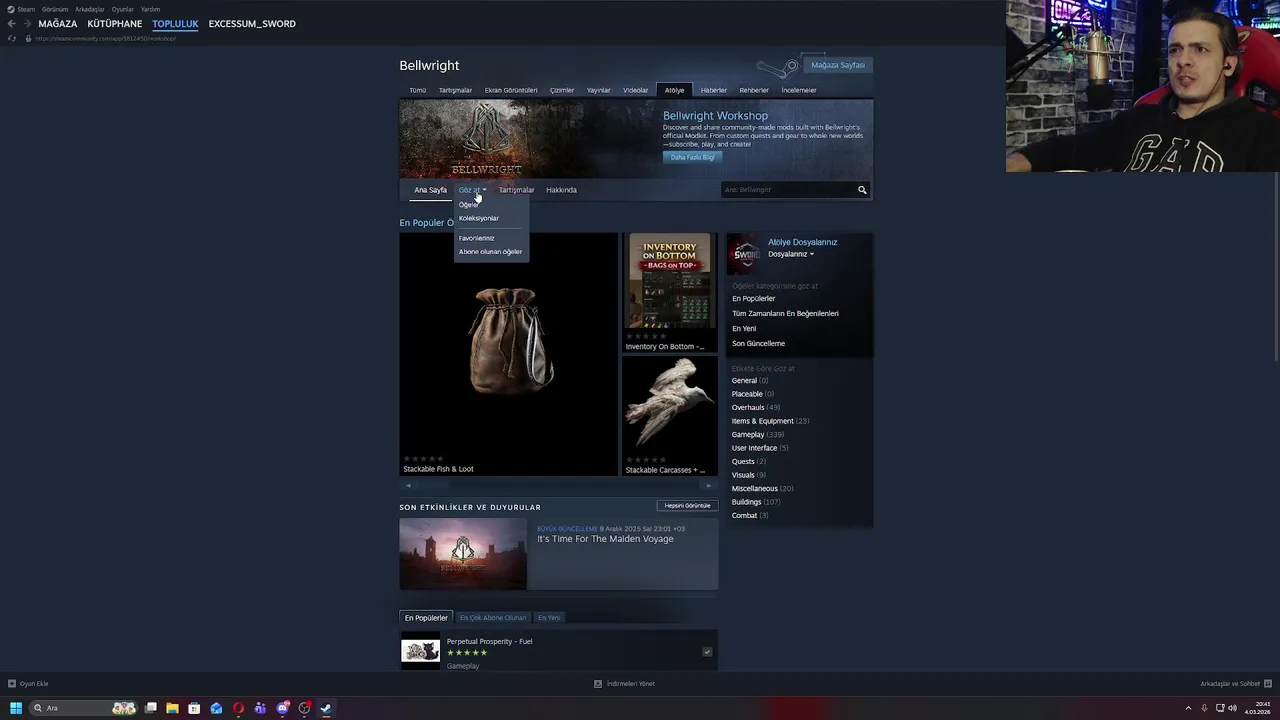Click the volume icon in system tray
Viewport: 1280px width, 720px height.
tap(1235, 708)
